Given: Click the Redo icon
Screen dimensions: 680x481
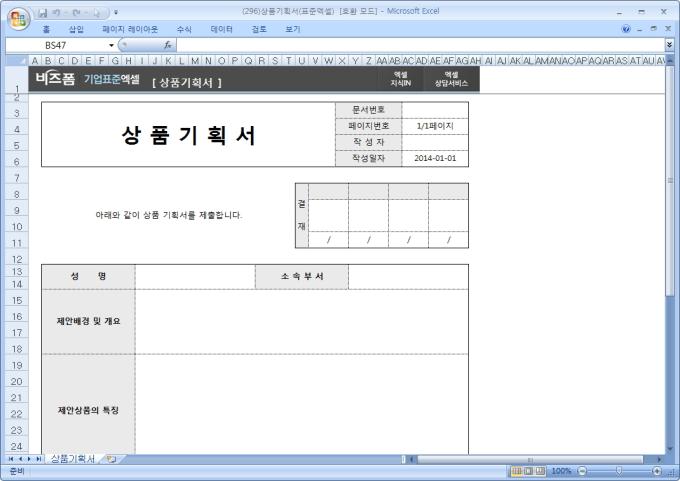Looking at the screenshot, I should (76, 13).
